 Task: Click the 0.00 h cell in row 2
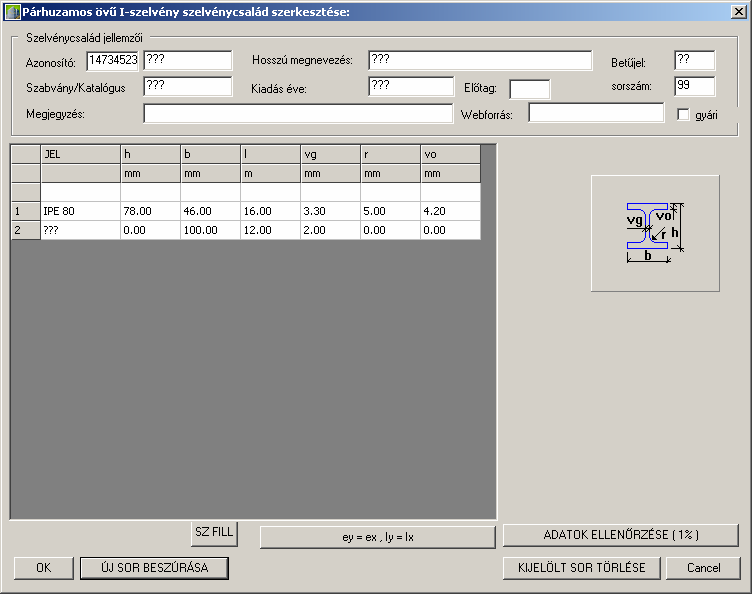click(x=151, y=230)
